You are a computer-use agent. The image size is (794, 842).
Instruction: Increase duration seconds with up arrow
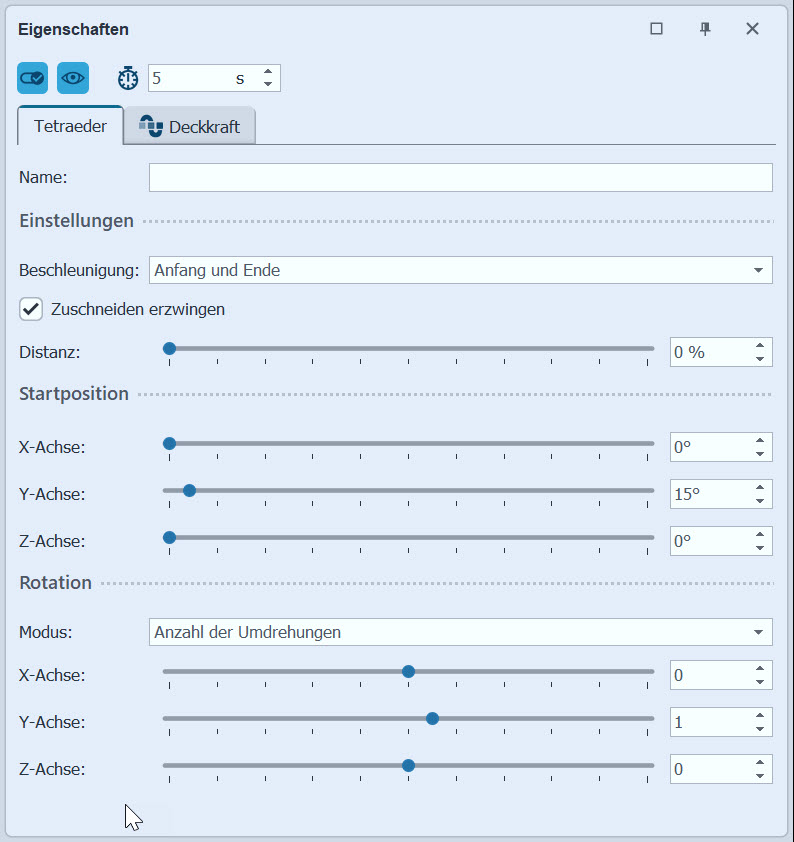[268, 72]
